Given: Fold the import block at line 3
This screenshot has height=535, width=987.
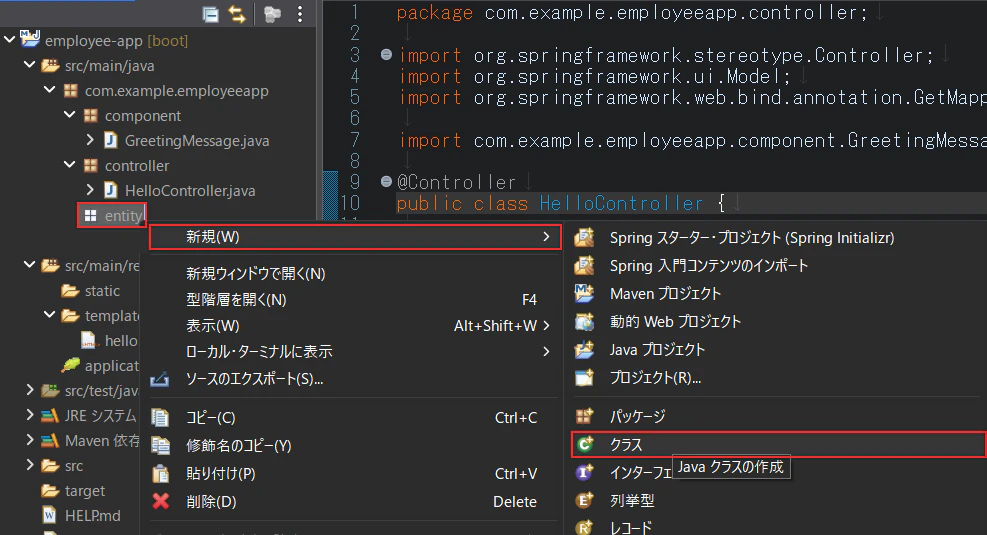Looking at the screenshot, I should tap(386, 55).
